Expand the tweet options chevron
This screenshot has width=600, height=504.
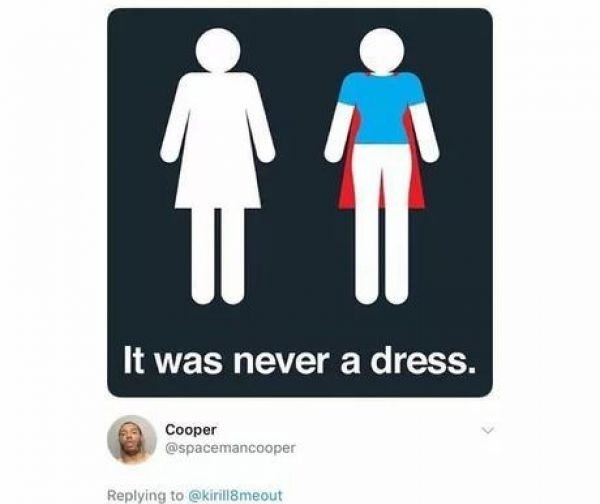click(488, 430)
